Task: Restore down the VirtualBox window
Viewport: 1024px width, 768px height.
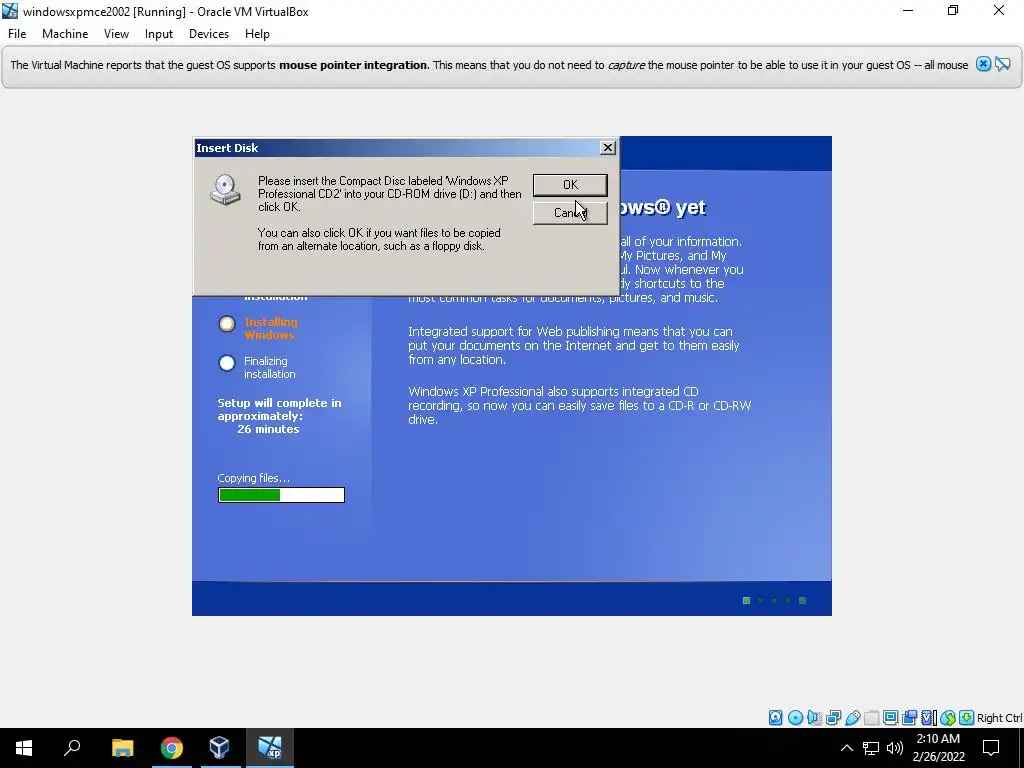Action: click(x=953, y=11)
